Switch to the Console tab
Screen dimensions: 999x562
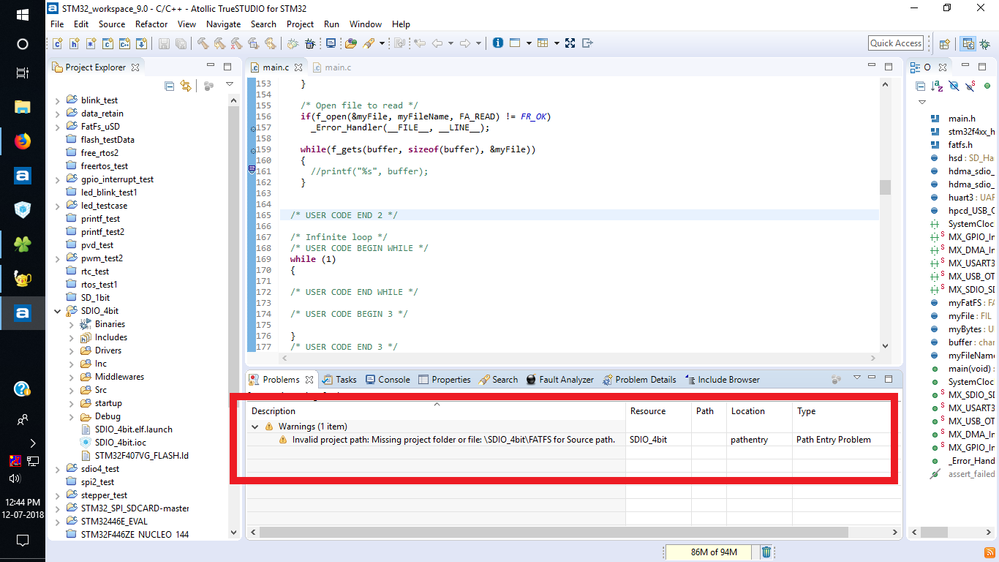point(387,380)
